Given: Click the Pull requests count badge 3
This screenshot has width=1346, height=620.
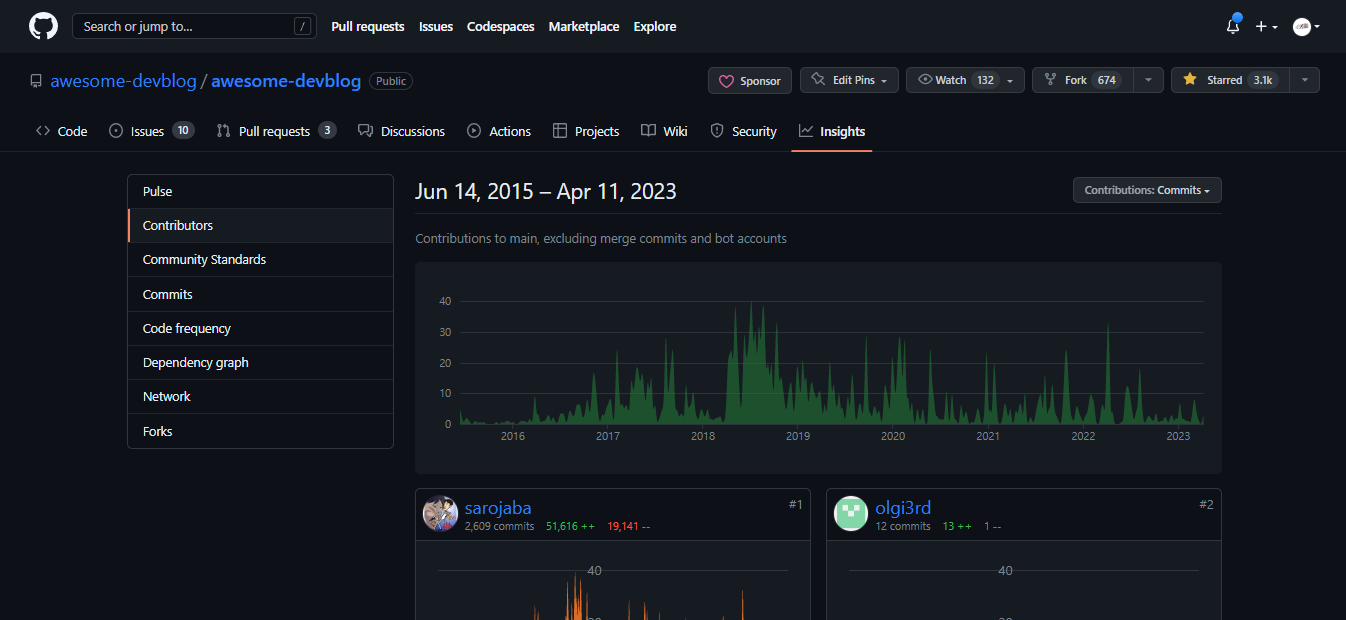Looking at the screenshot, I should pyautogui.click(x=327, y=130).
